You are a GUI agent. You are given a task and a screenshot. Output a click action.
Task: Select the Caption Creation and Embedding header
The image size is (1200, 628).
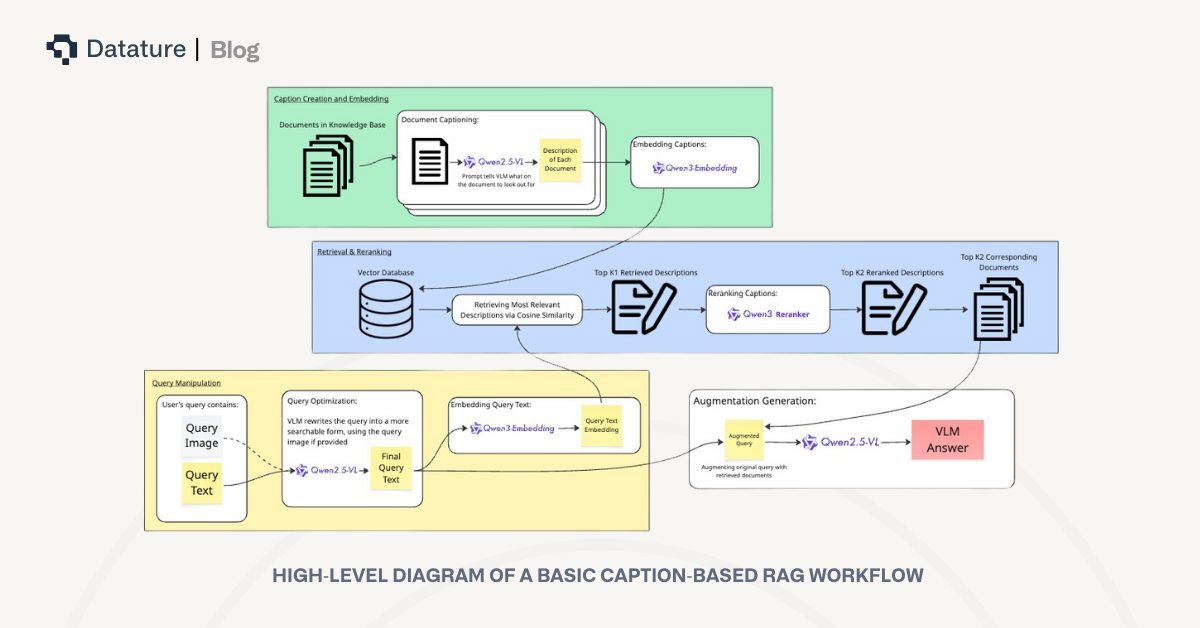pyautogui.click(x=330, y=98)
